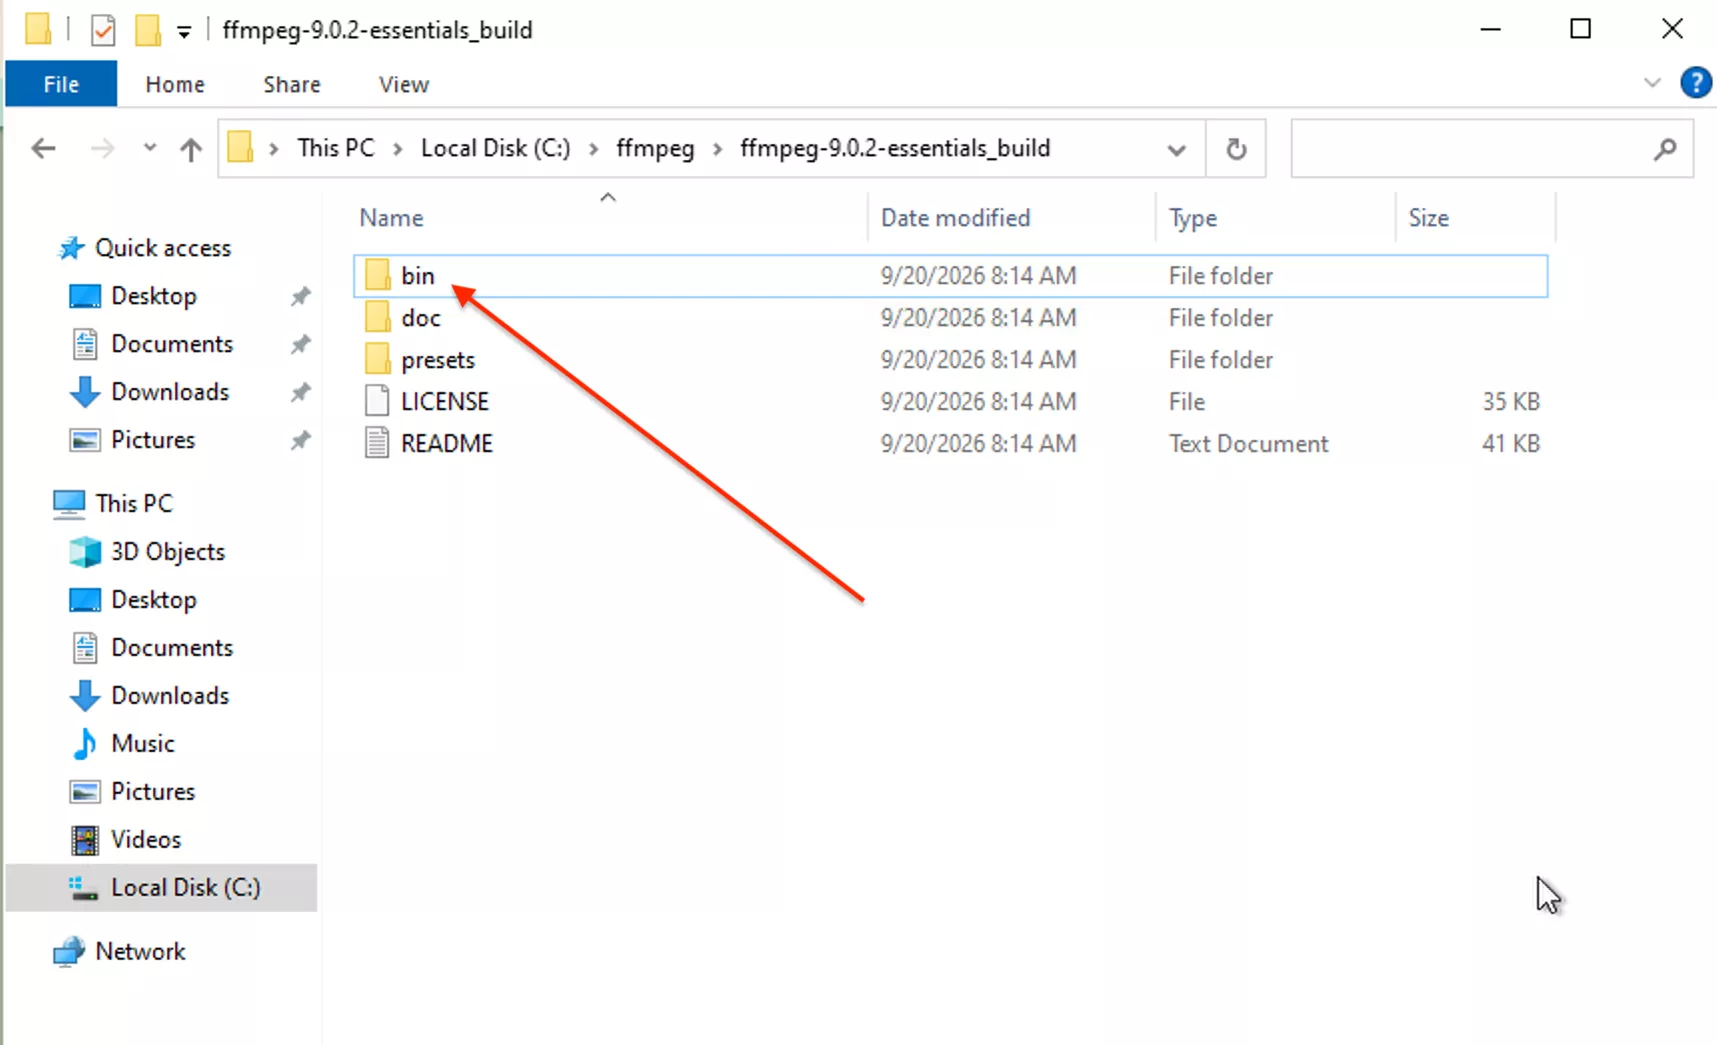Click the LICENSE file icon
1717x1045 pixels.
377,401
